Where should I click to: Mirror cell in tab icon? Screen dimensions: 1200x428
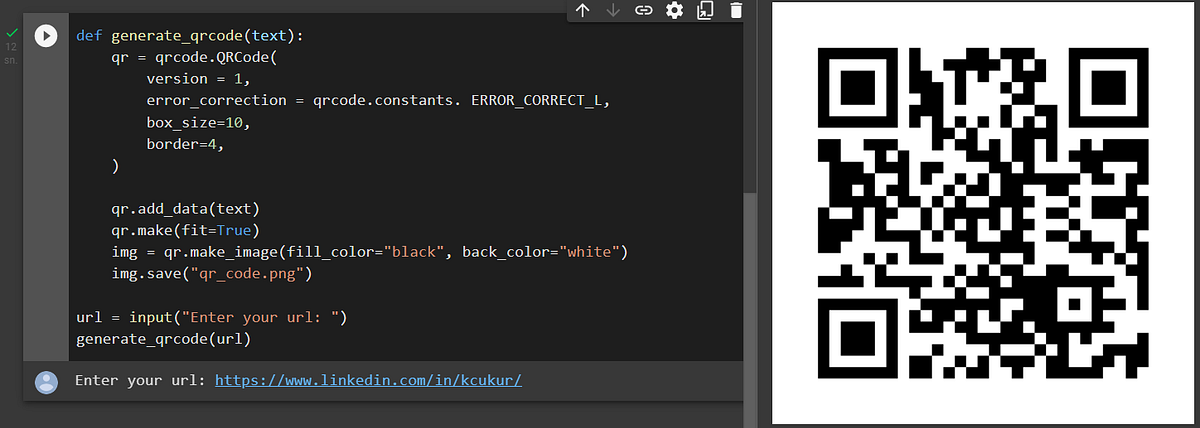click(705, 11)
